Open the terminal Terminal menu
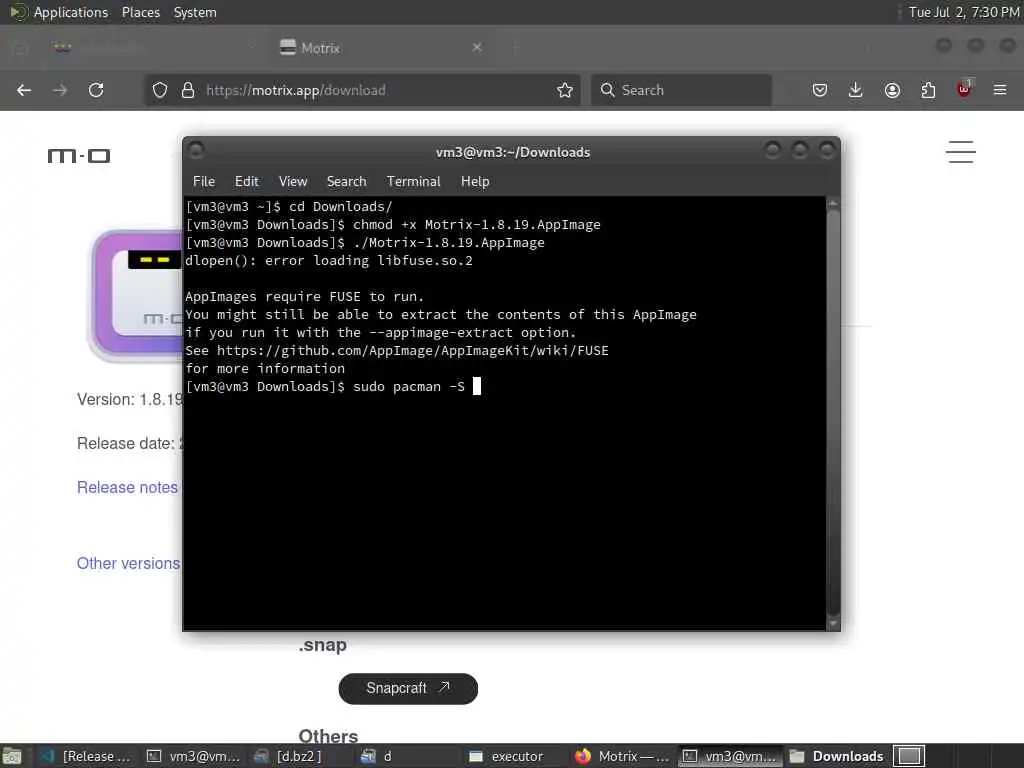 coord(413,182)
